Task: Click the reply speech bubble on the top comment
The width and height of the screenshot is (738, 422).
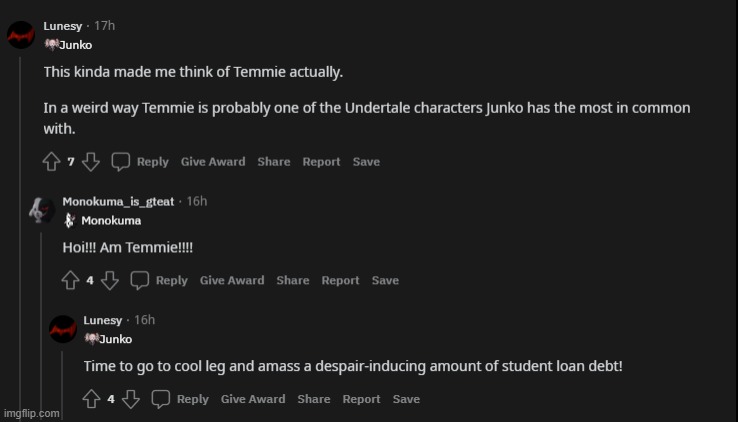Action: pyautogui.click(x=121, y=162)
